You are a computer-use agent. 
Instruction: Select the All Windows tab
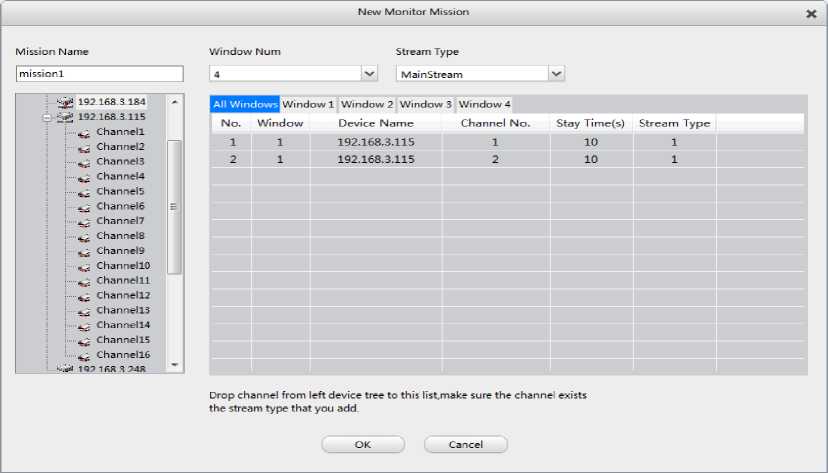pyautogui.click(x=244, y=104)
